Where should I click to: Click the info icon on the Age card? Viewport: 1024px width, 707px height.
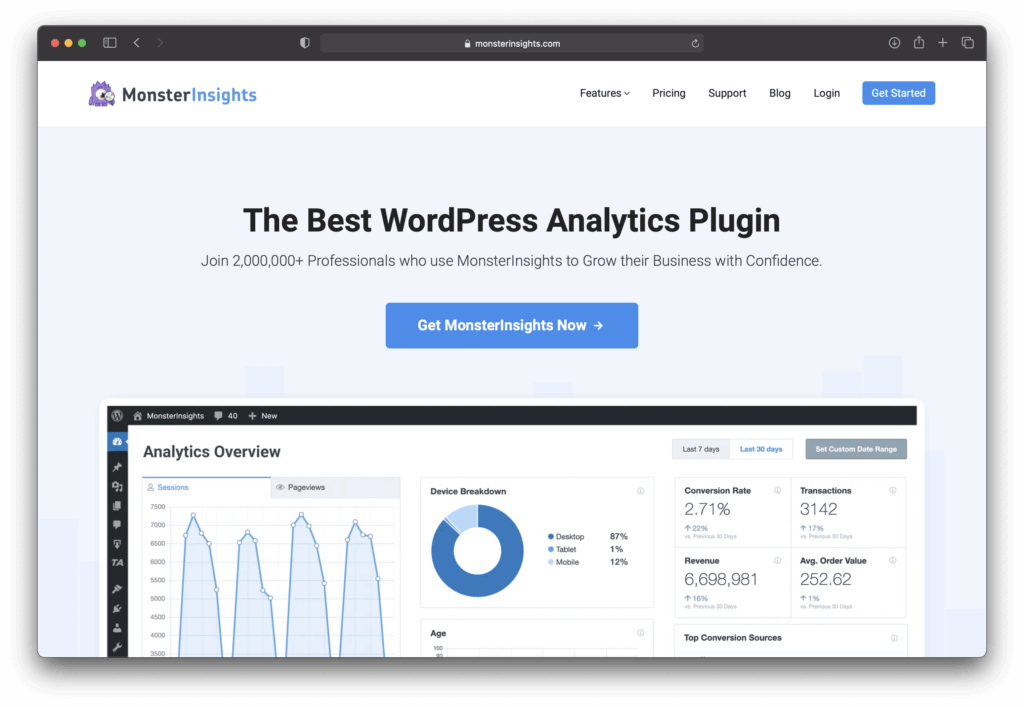(641, 633)
